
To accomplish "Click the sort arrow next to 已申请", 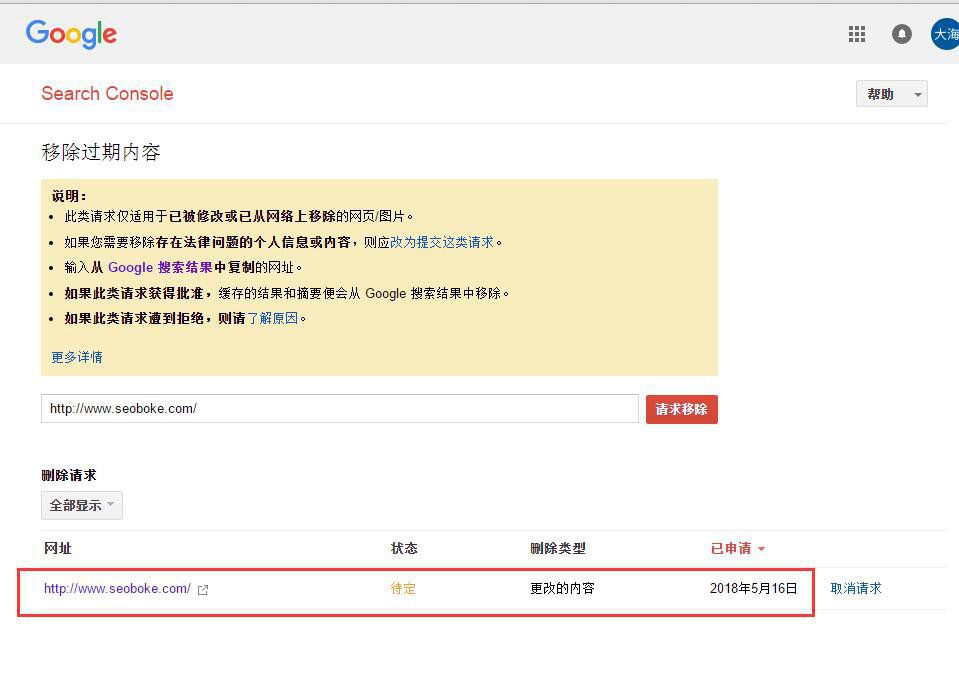I will (761, 549).
